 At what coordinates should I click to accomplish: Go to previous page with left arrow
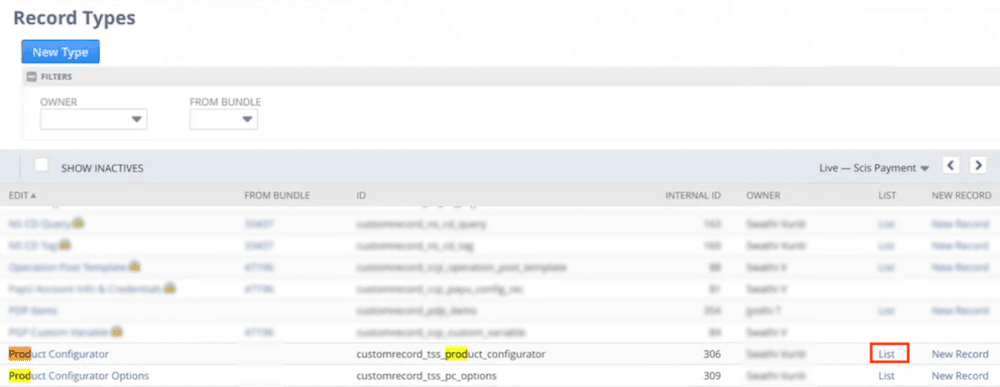pos(951,166)
